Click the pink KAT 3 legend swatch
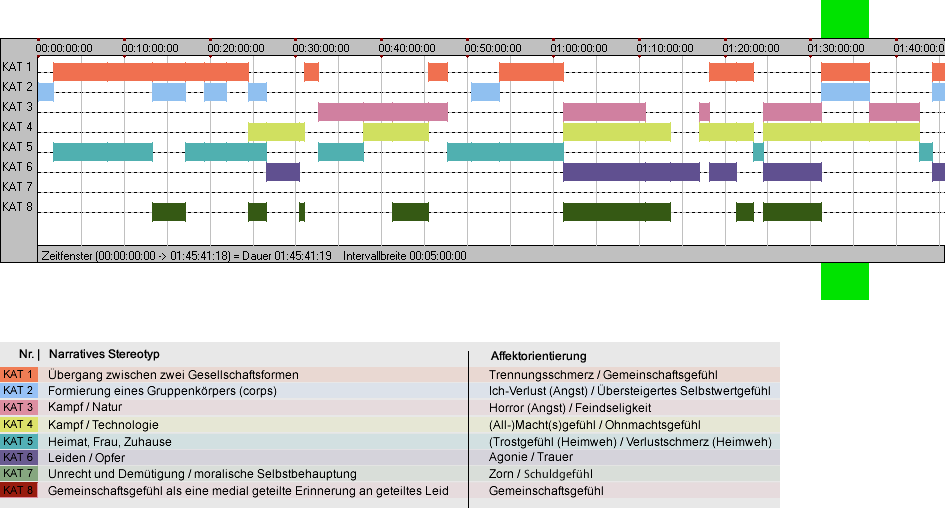The width and height of the screenshot is (945, 530). click(19, 407)
